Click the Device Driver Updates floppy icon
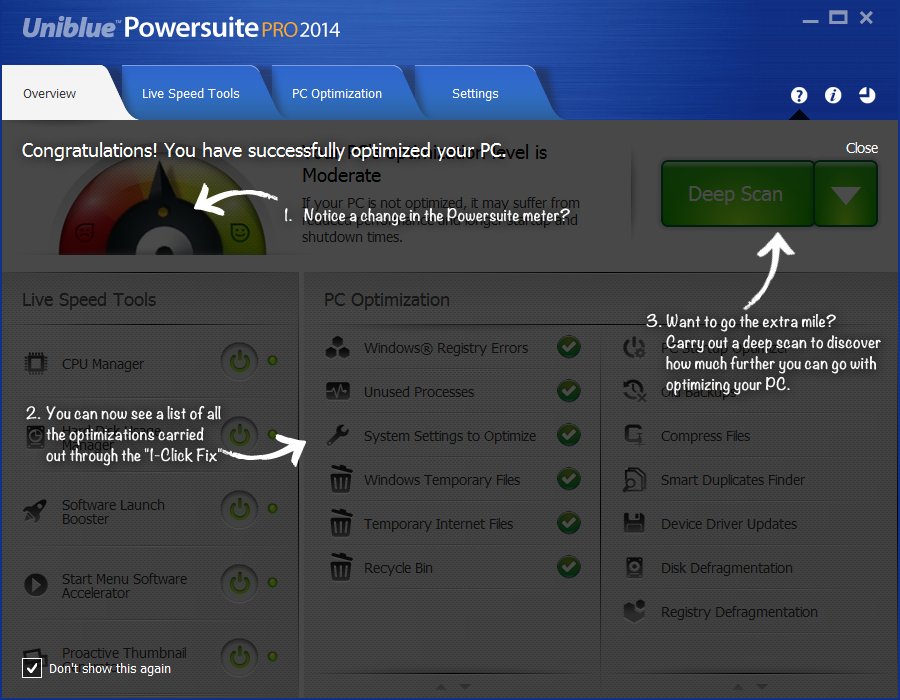900x700 pixels. [x=634, y=523]
